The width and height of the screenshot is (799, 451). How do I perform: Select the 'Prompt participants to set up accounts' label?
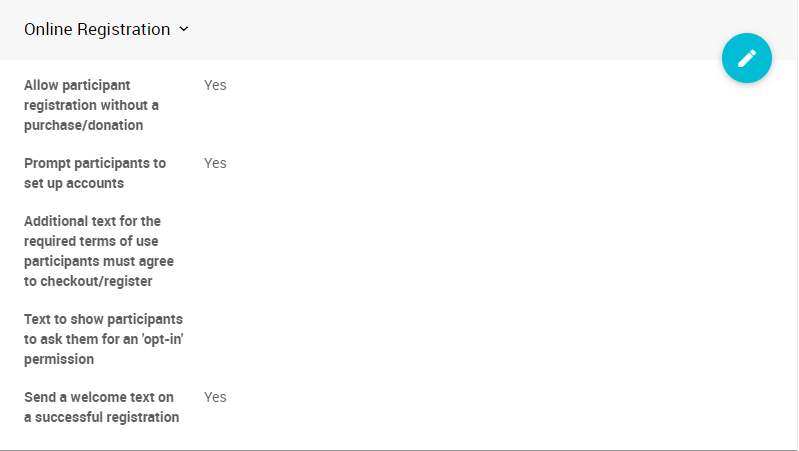pos(95,173)
